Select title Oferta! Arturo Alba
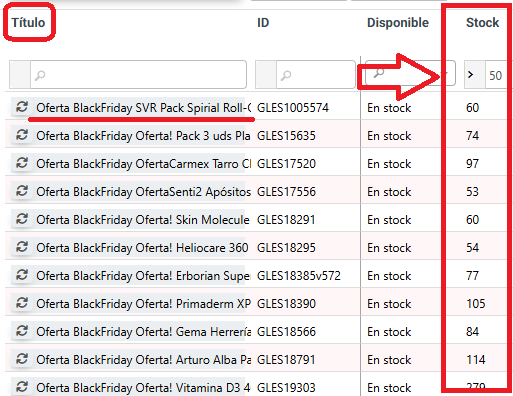Viewport: 513px width, 396px height. pyautogui.click(x=143, y=360)
